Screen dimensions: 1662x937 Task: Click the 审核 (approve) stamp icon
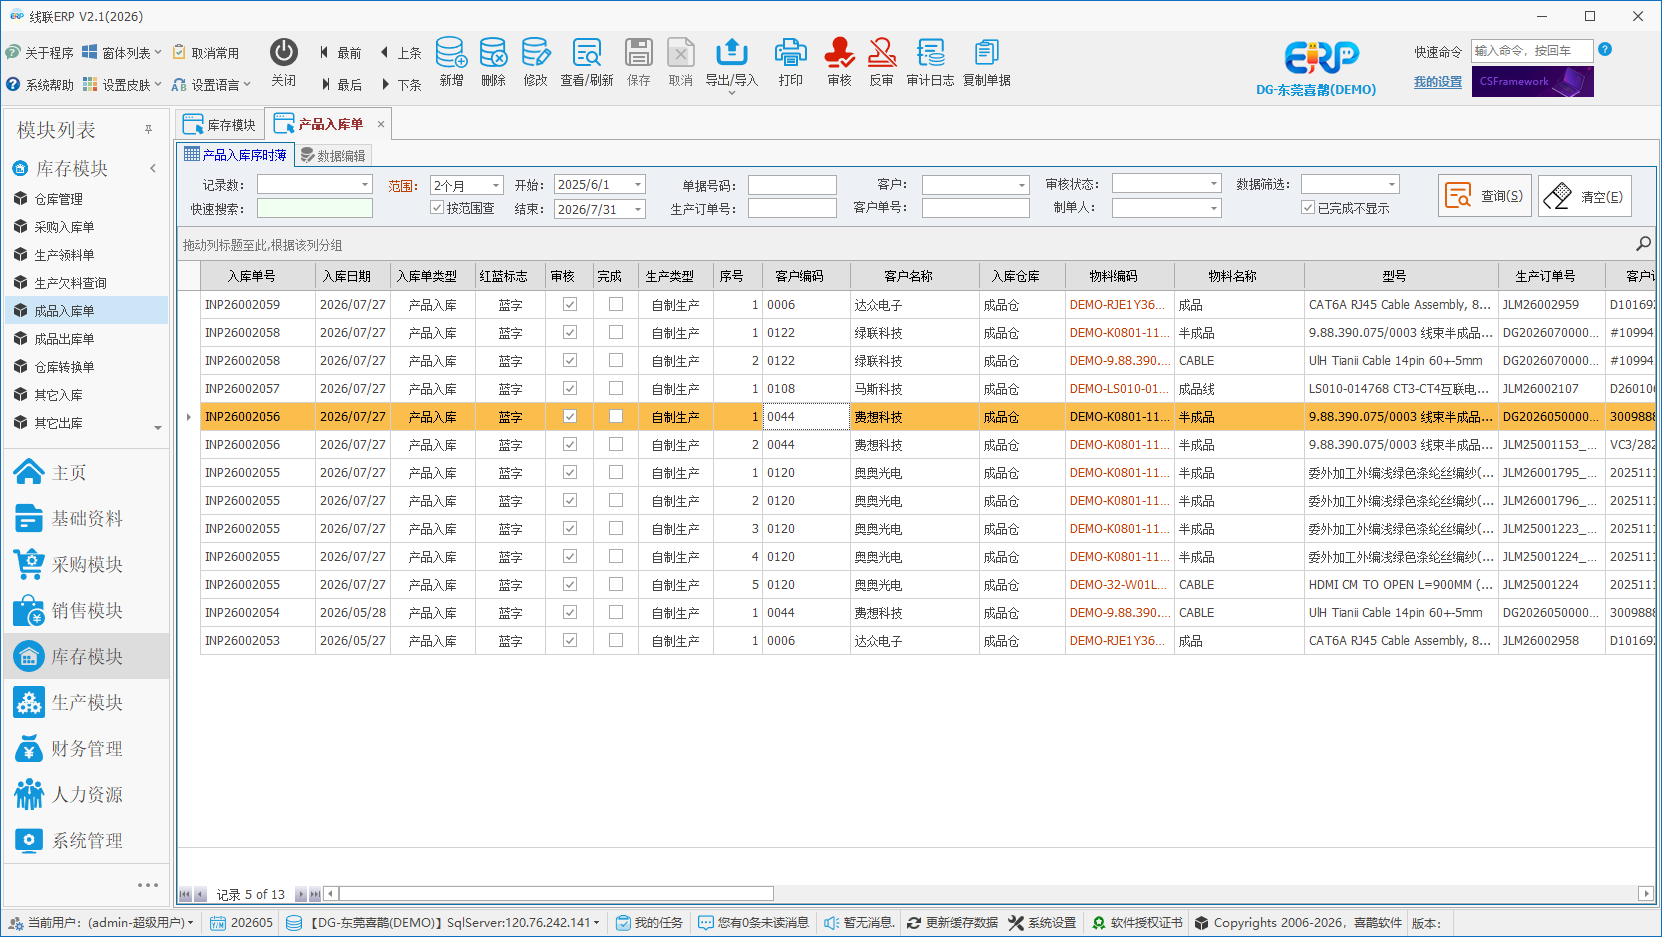839,53
